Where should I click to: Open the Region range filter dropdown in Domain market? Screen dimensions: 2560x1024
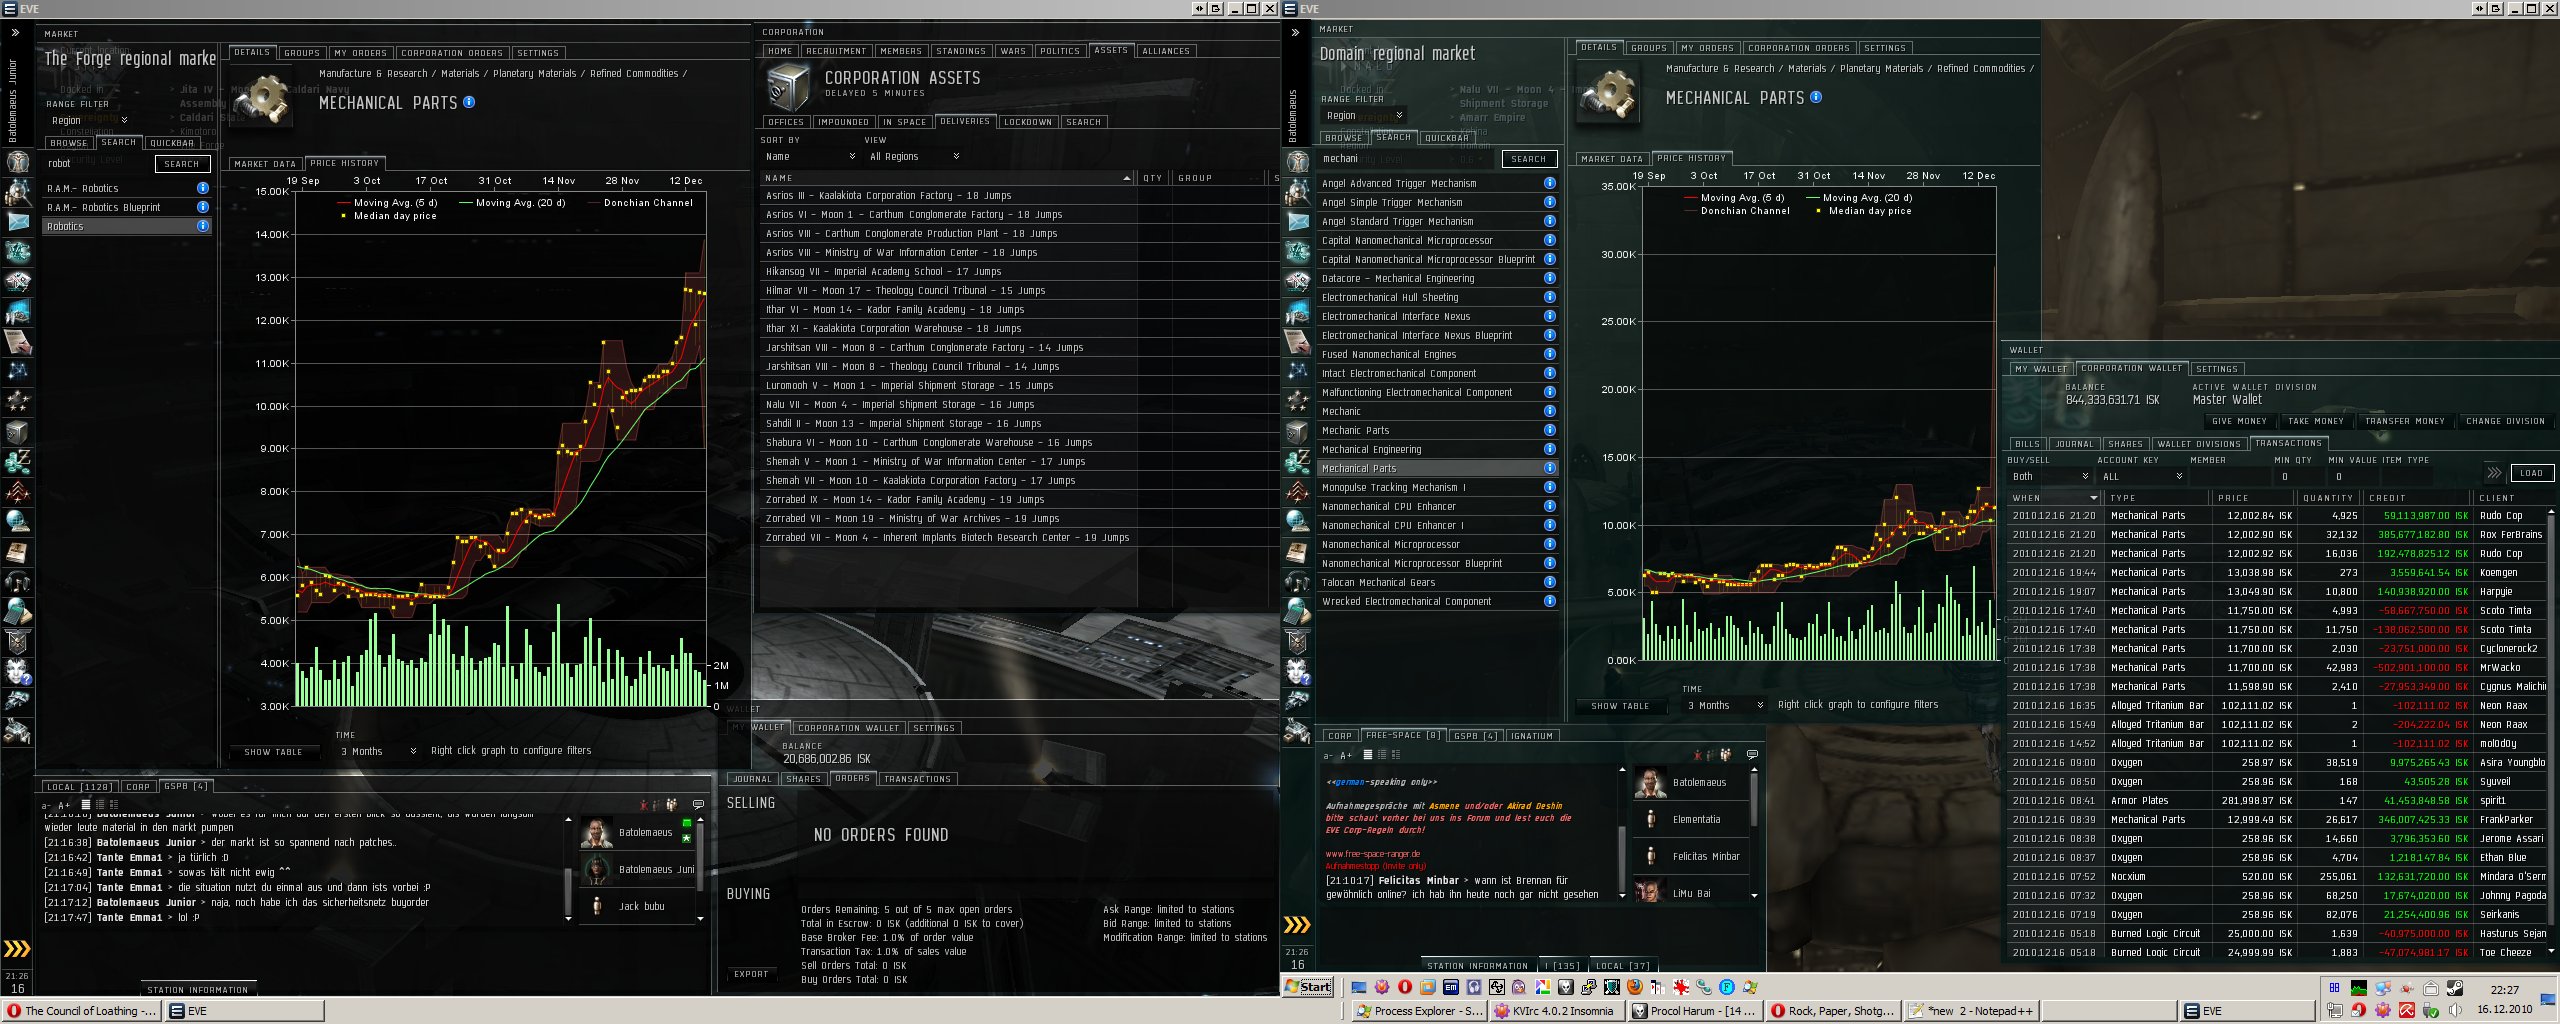click(x=1365, y=115)
